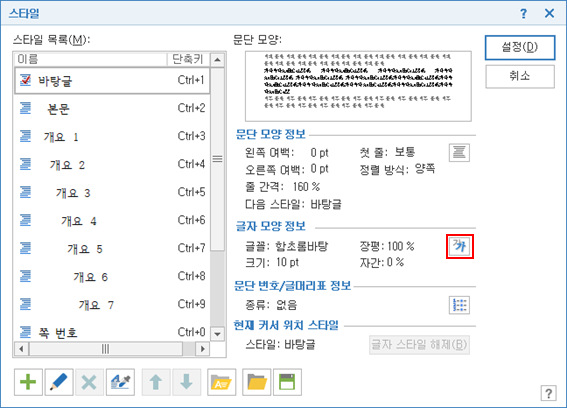Click the horizontal scroll right arrow

[x=202, y=349]
